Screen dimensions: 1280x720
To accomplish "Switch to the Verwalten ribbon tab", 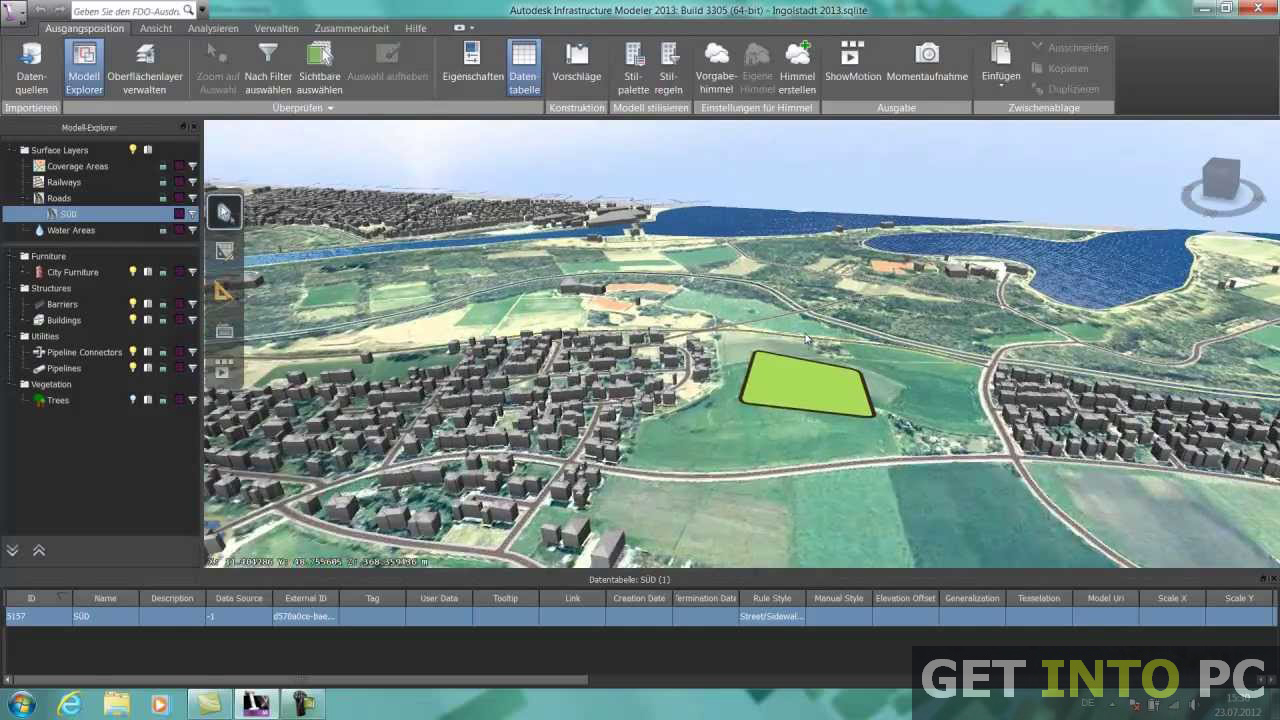I will [277, 28].
